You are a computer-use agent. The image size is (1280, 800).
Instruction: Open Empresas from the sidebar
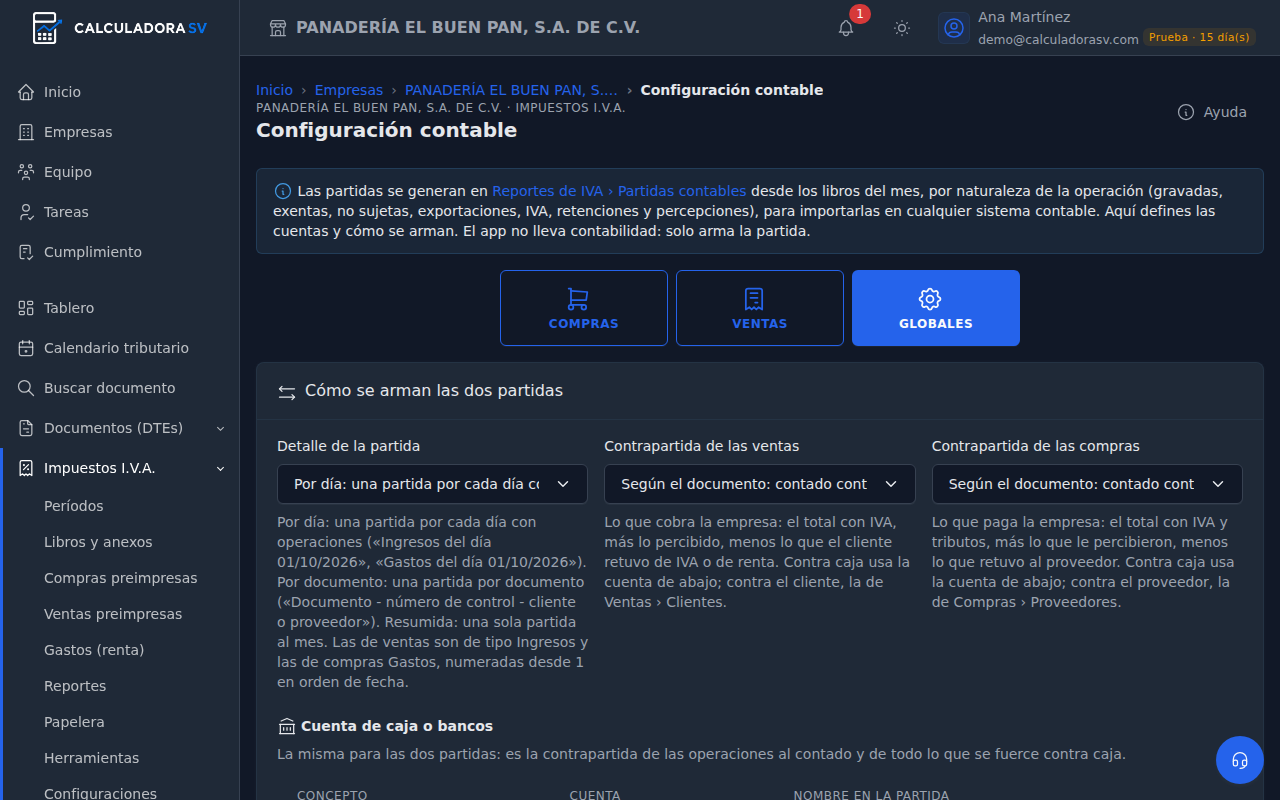[x=120, y=132]
